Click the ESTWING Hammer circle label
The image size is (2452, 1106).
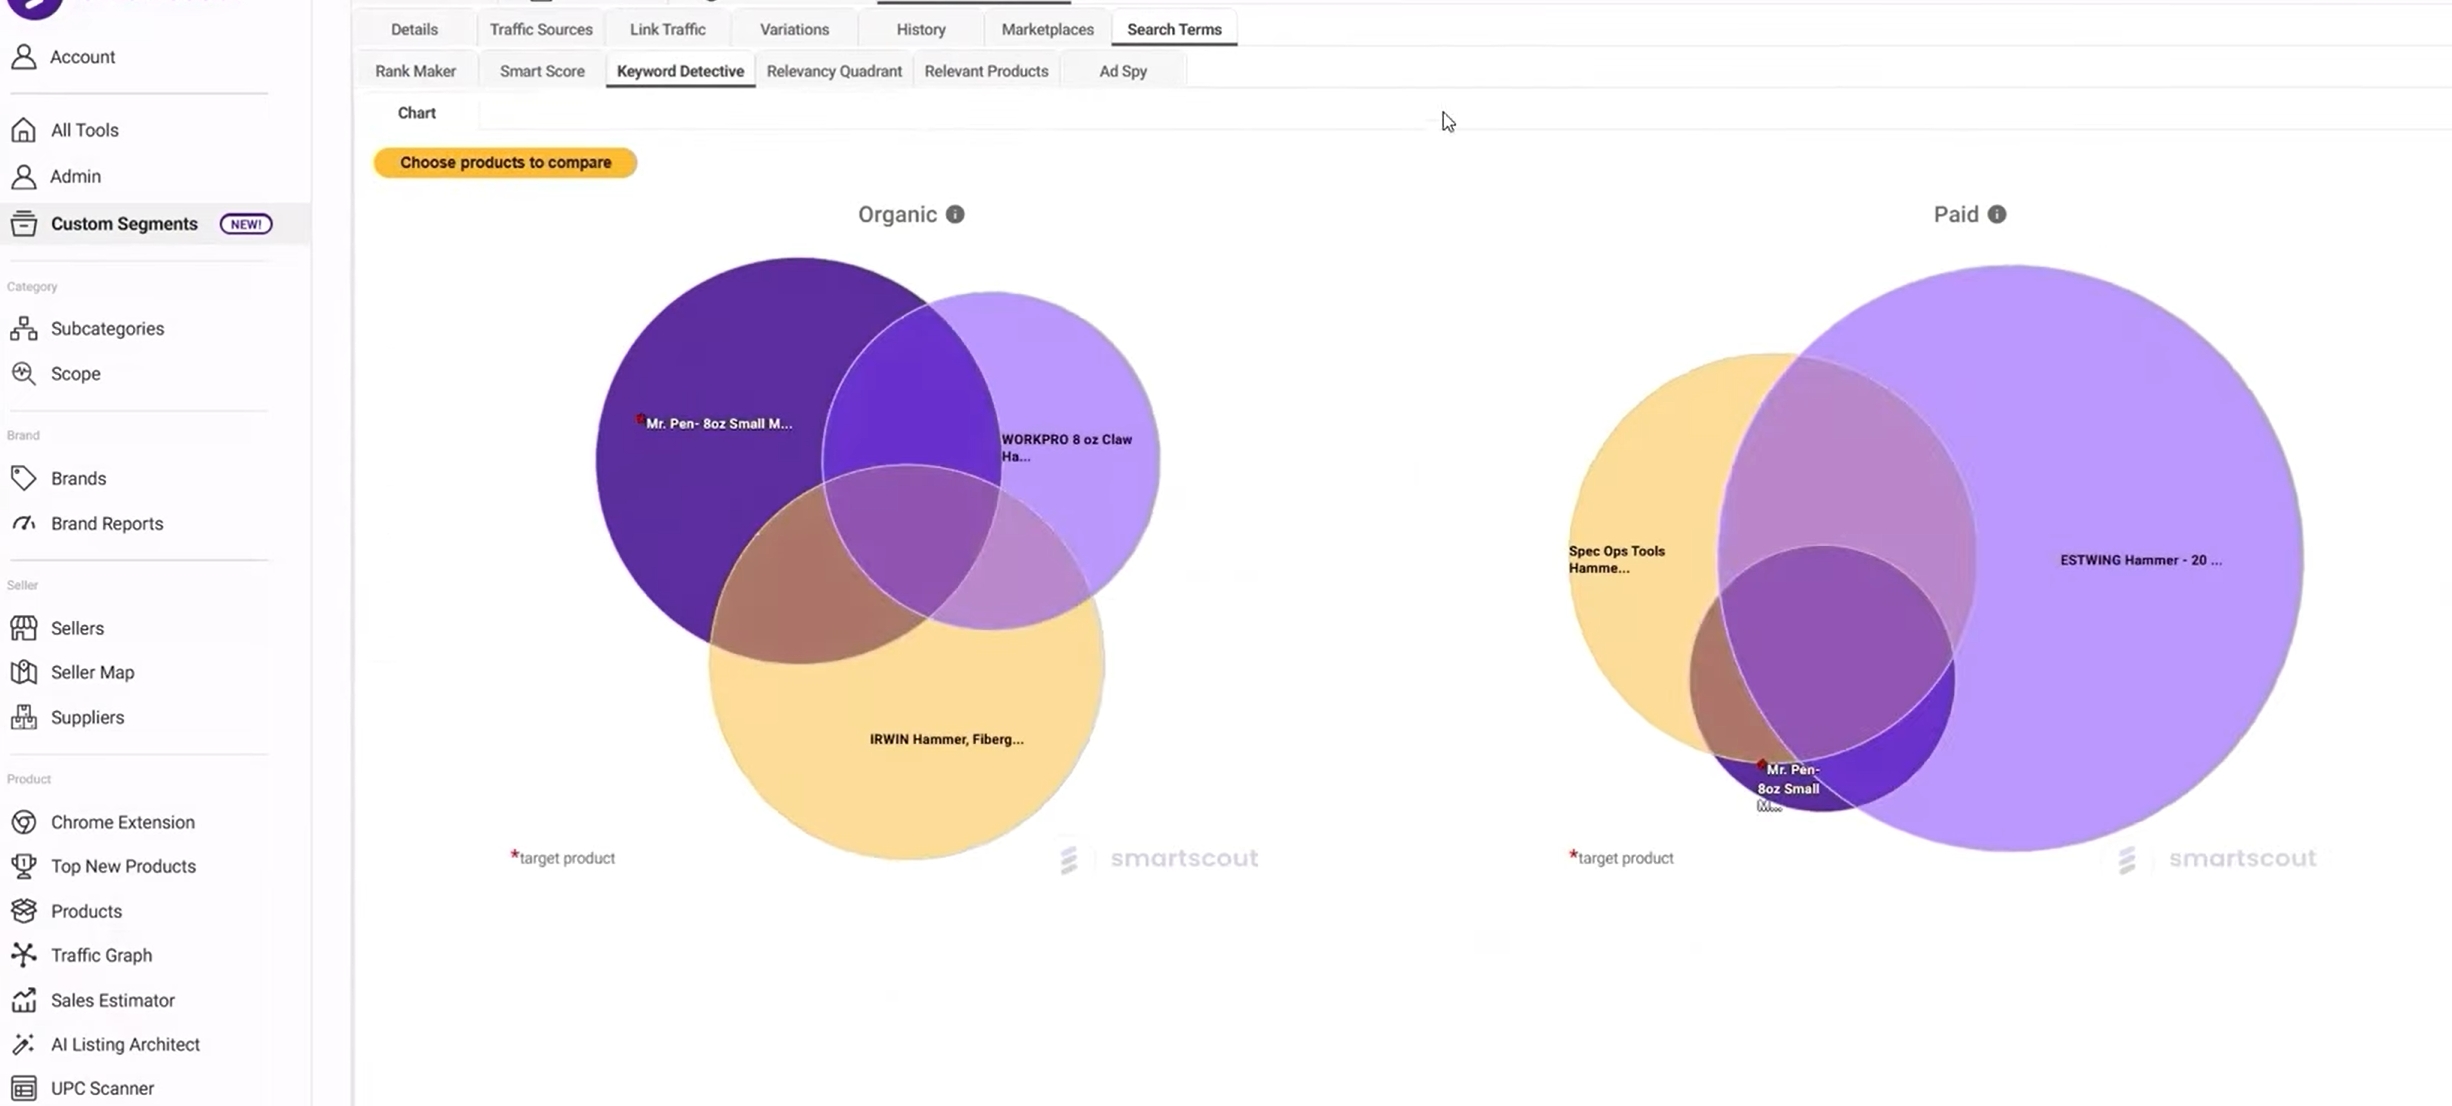click(x=2141, y=560)
